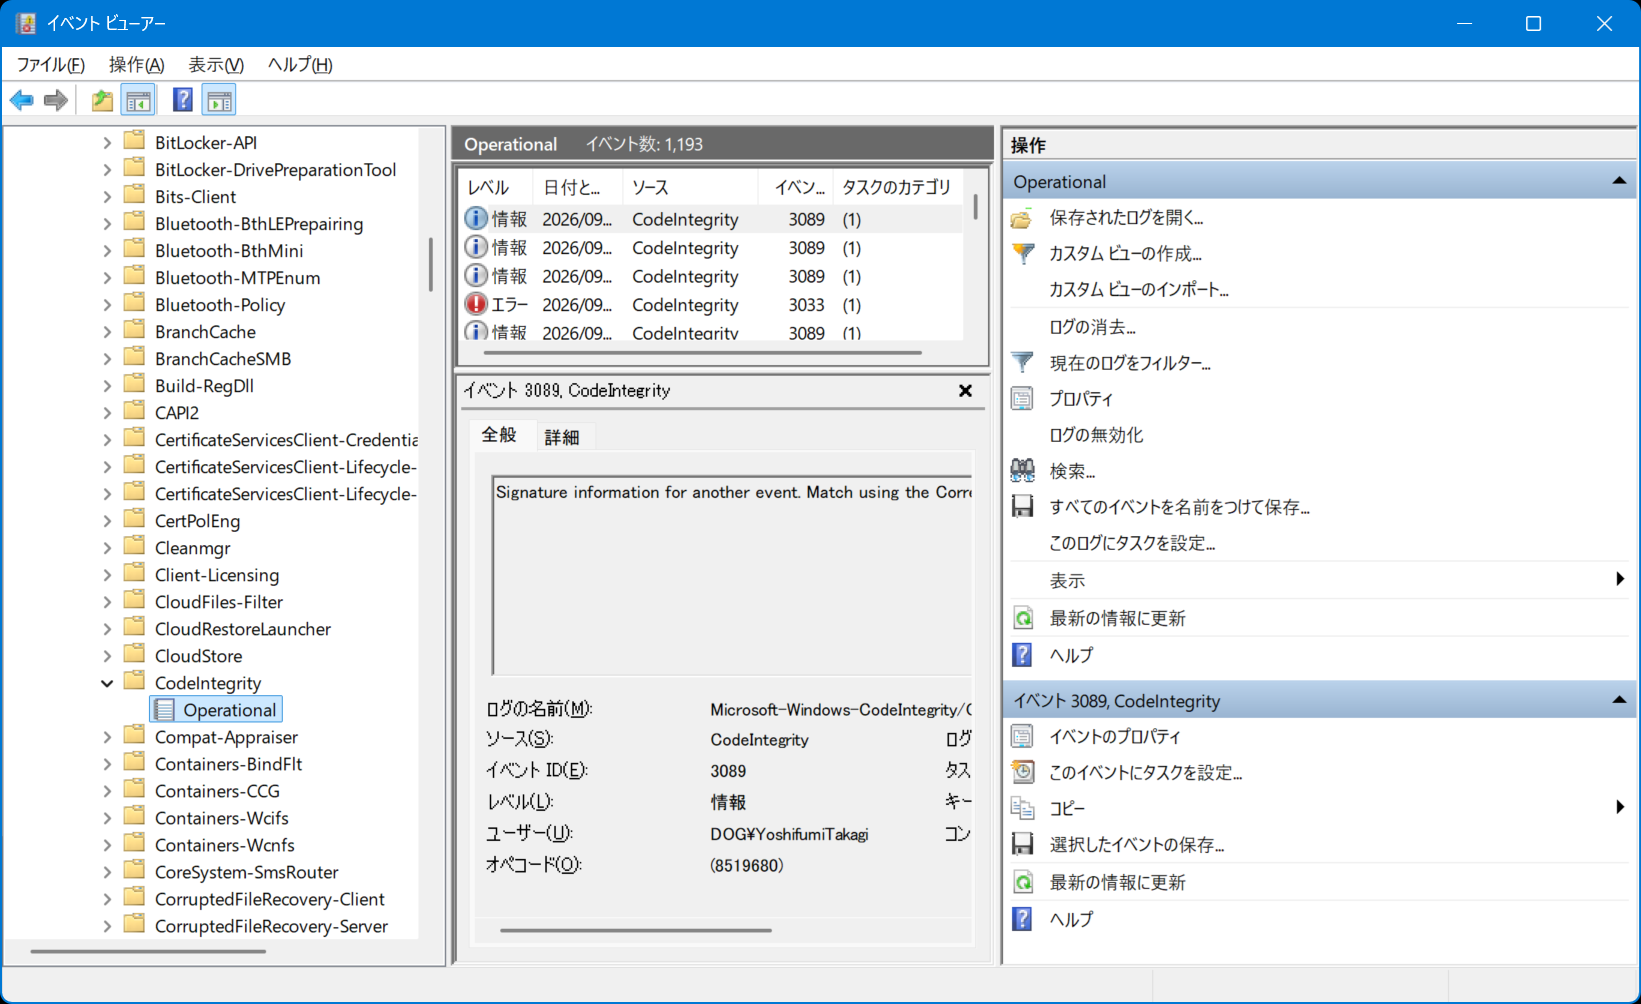Image resolution: width=1641 pixels, height=1004 pixels.
Task: Expand the BitLocker-API tree node
Action: click(107, 143)
